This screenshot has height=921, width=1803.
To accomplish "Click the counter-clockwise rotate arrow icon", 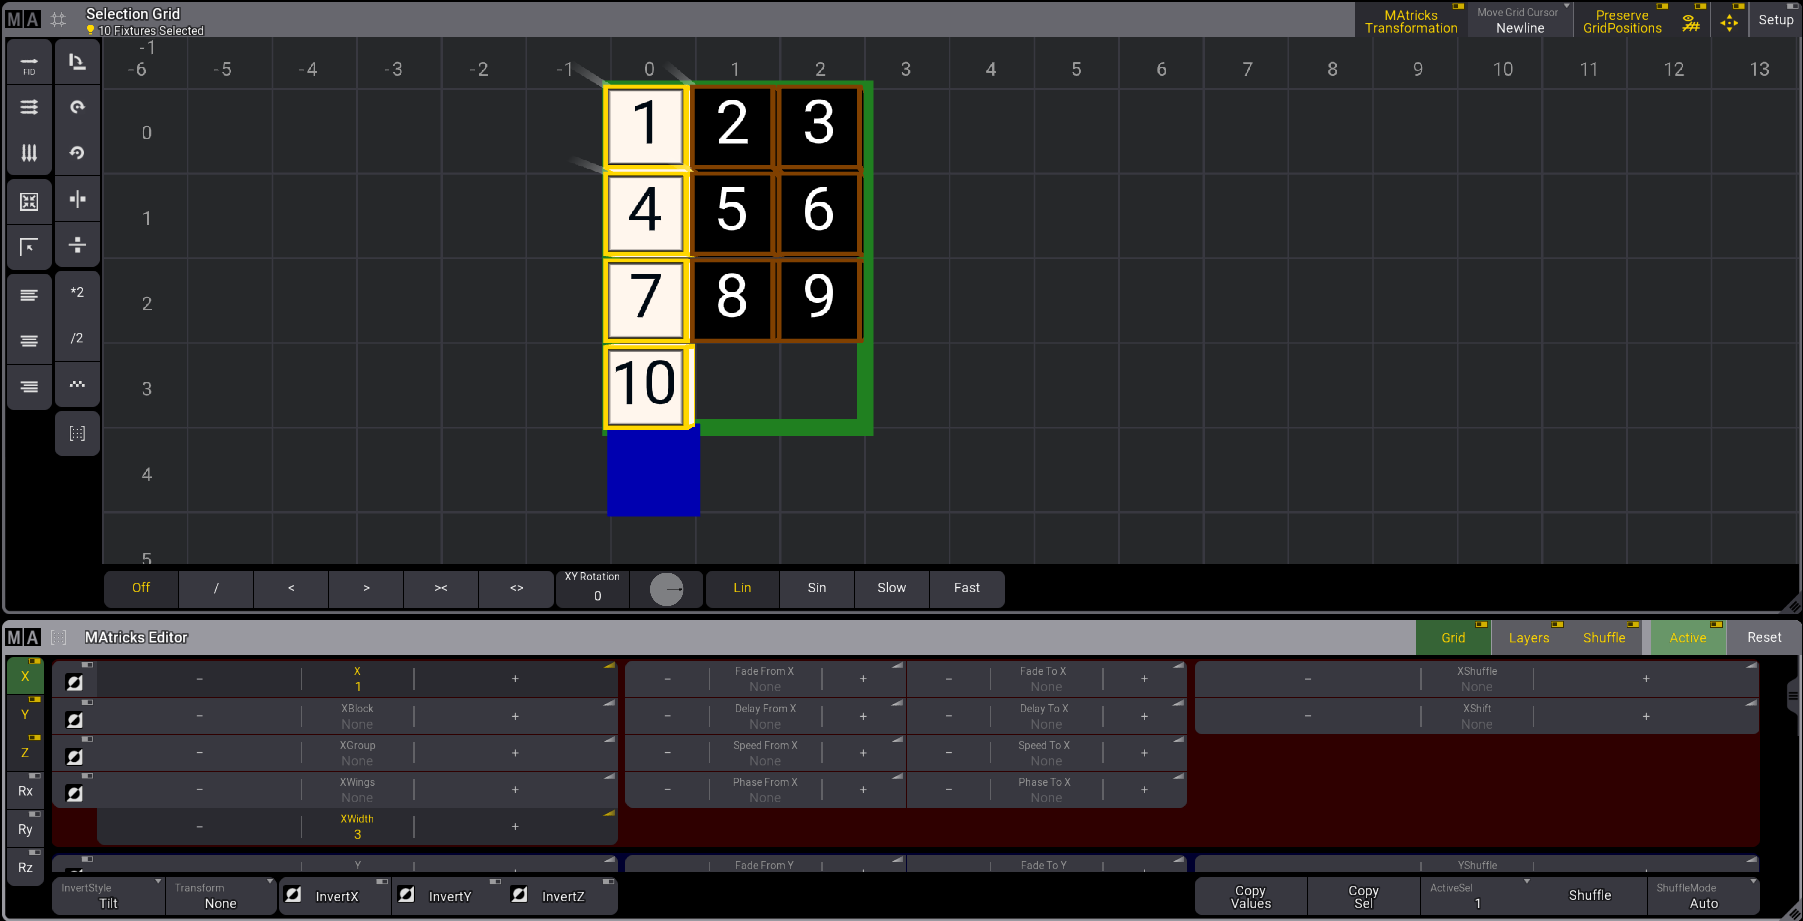I will [77, 153].
